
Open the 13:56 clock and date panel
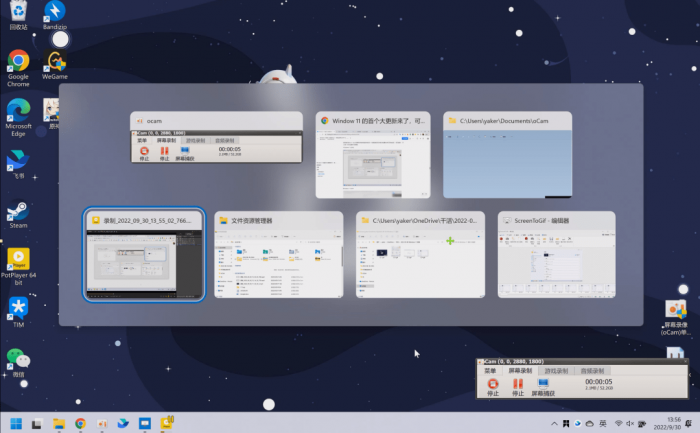pos(667,423)
